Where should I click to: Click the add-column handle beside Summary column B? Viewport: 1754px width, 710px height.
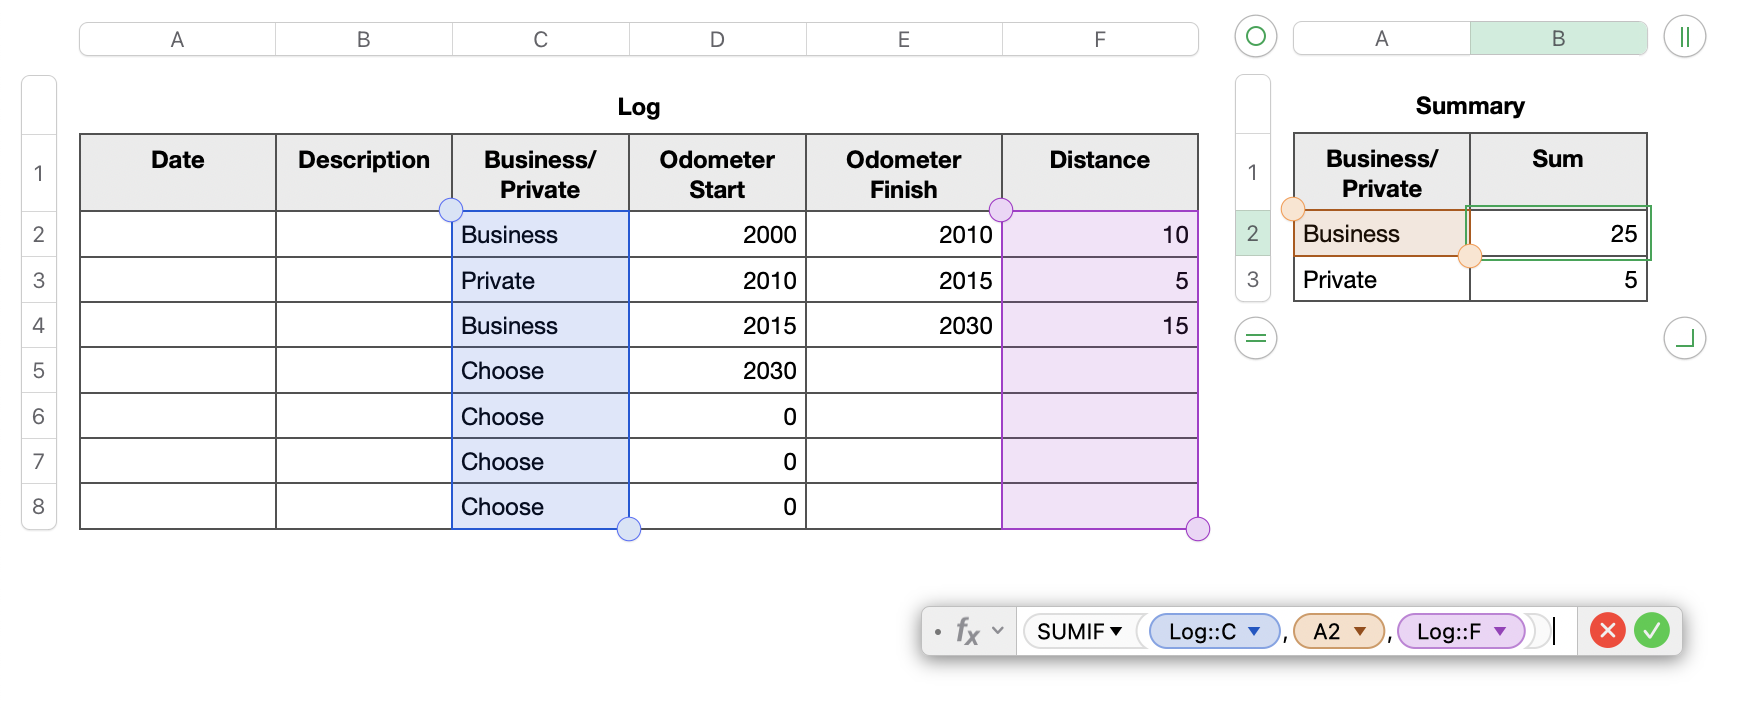coord(1684,37)
